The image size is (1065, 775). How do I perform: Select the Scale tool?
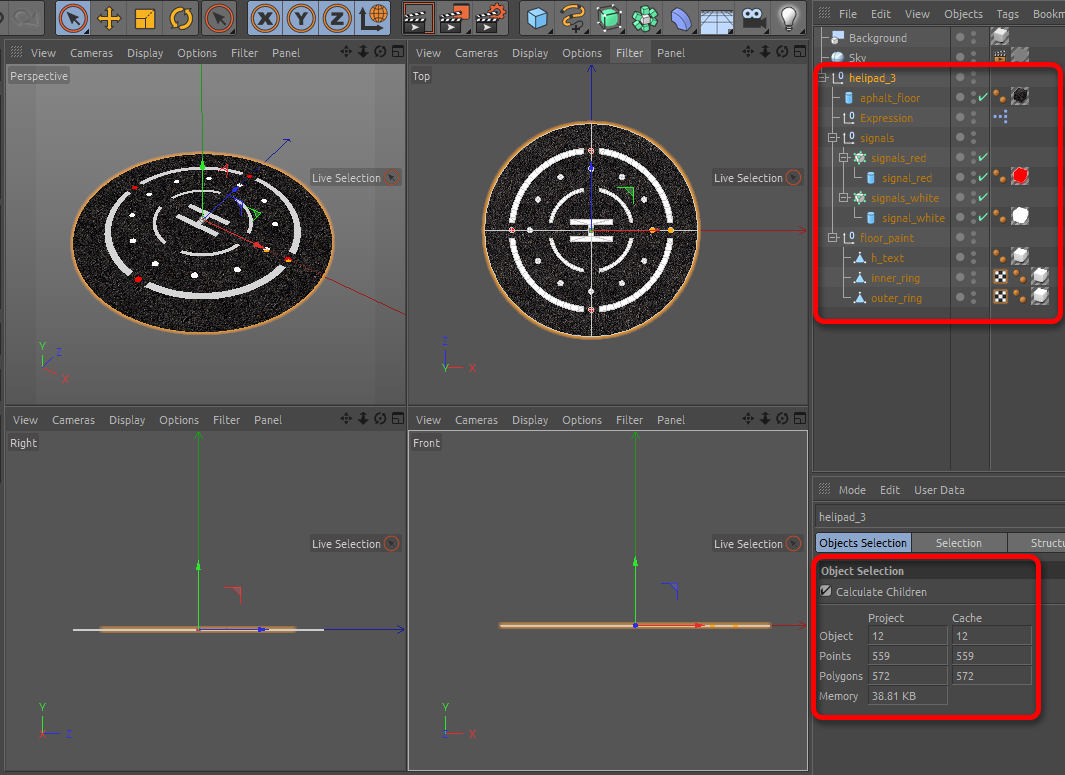click(145, 18)
